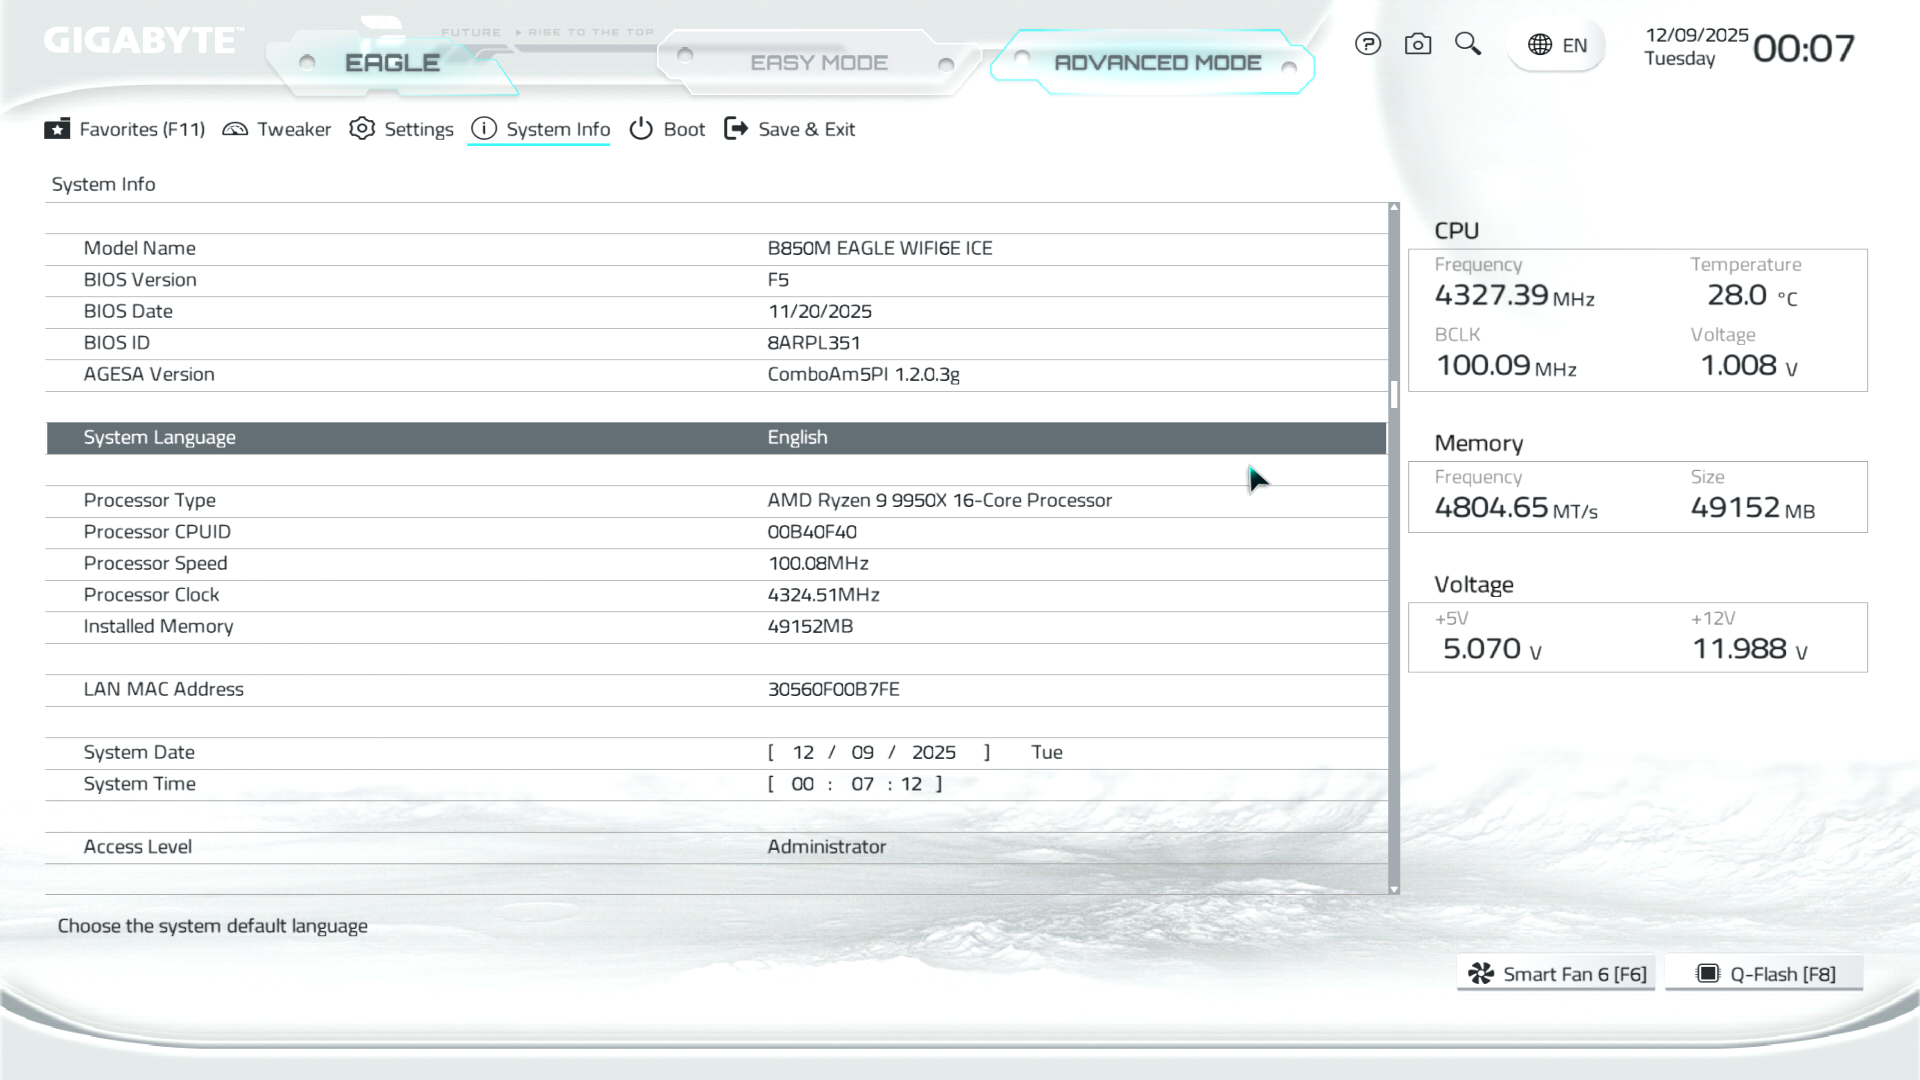Click the Favorites star folder icon
1920x1080 pixels.
57,129
